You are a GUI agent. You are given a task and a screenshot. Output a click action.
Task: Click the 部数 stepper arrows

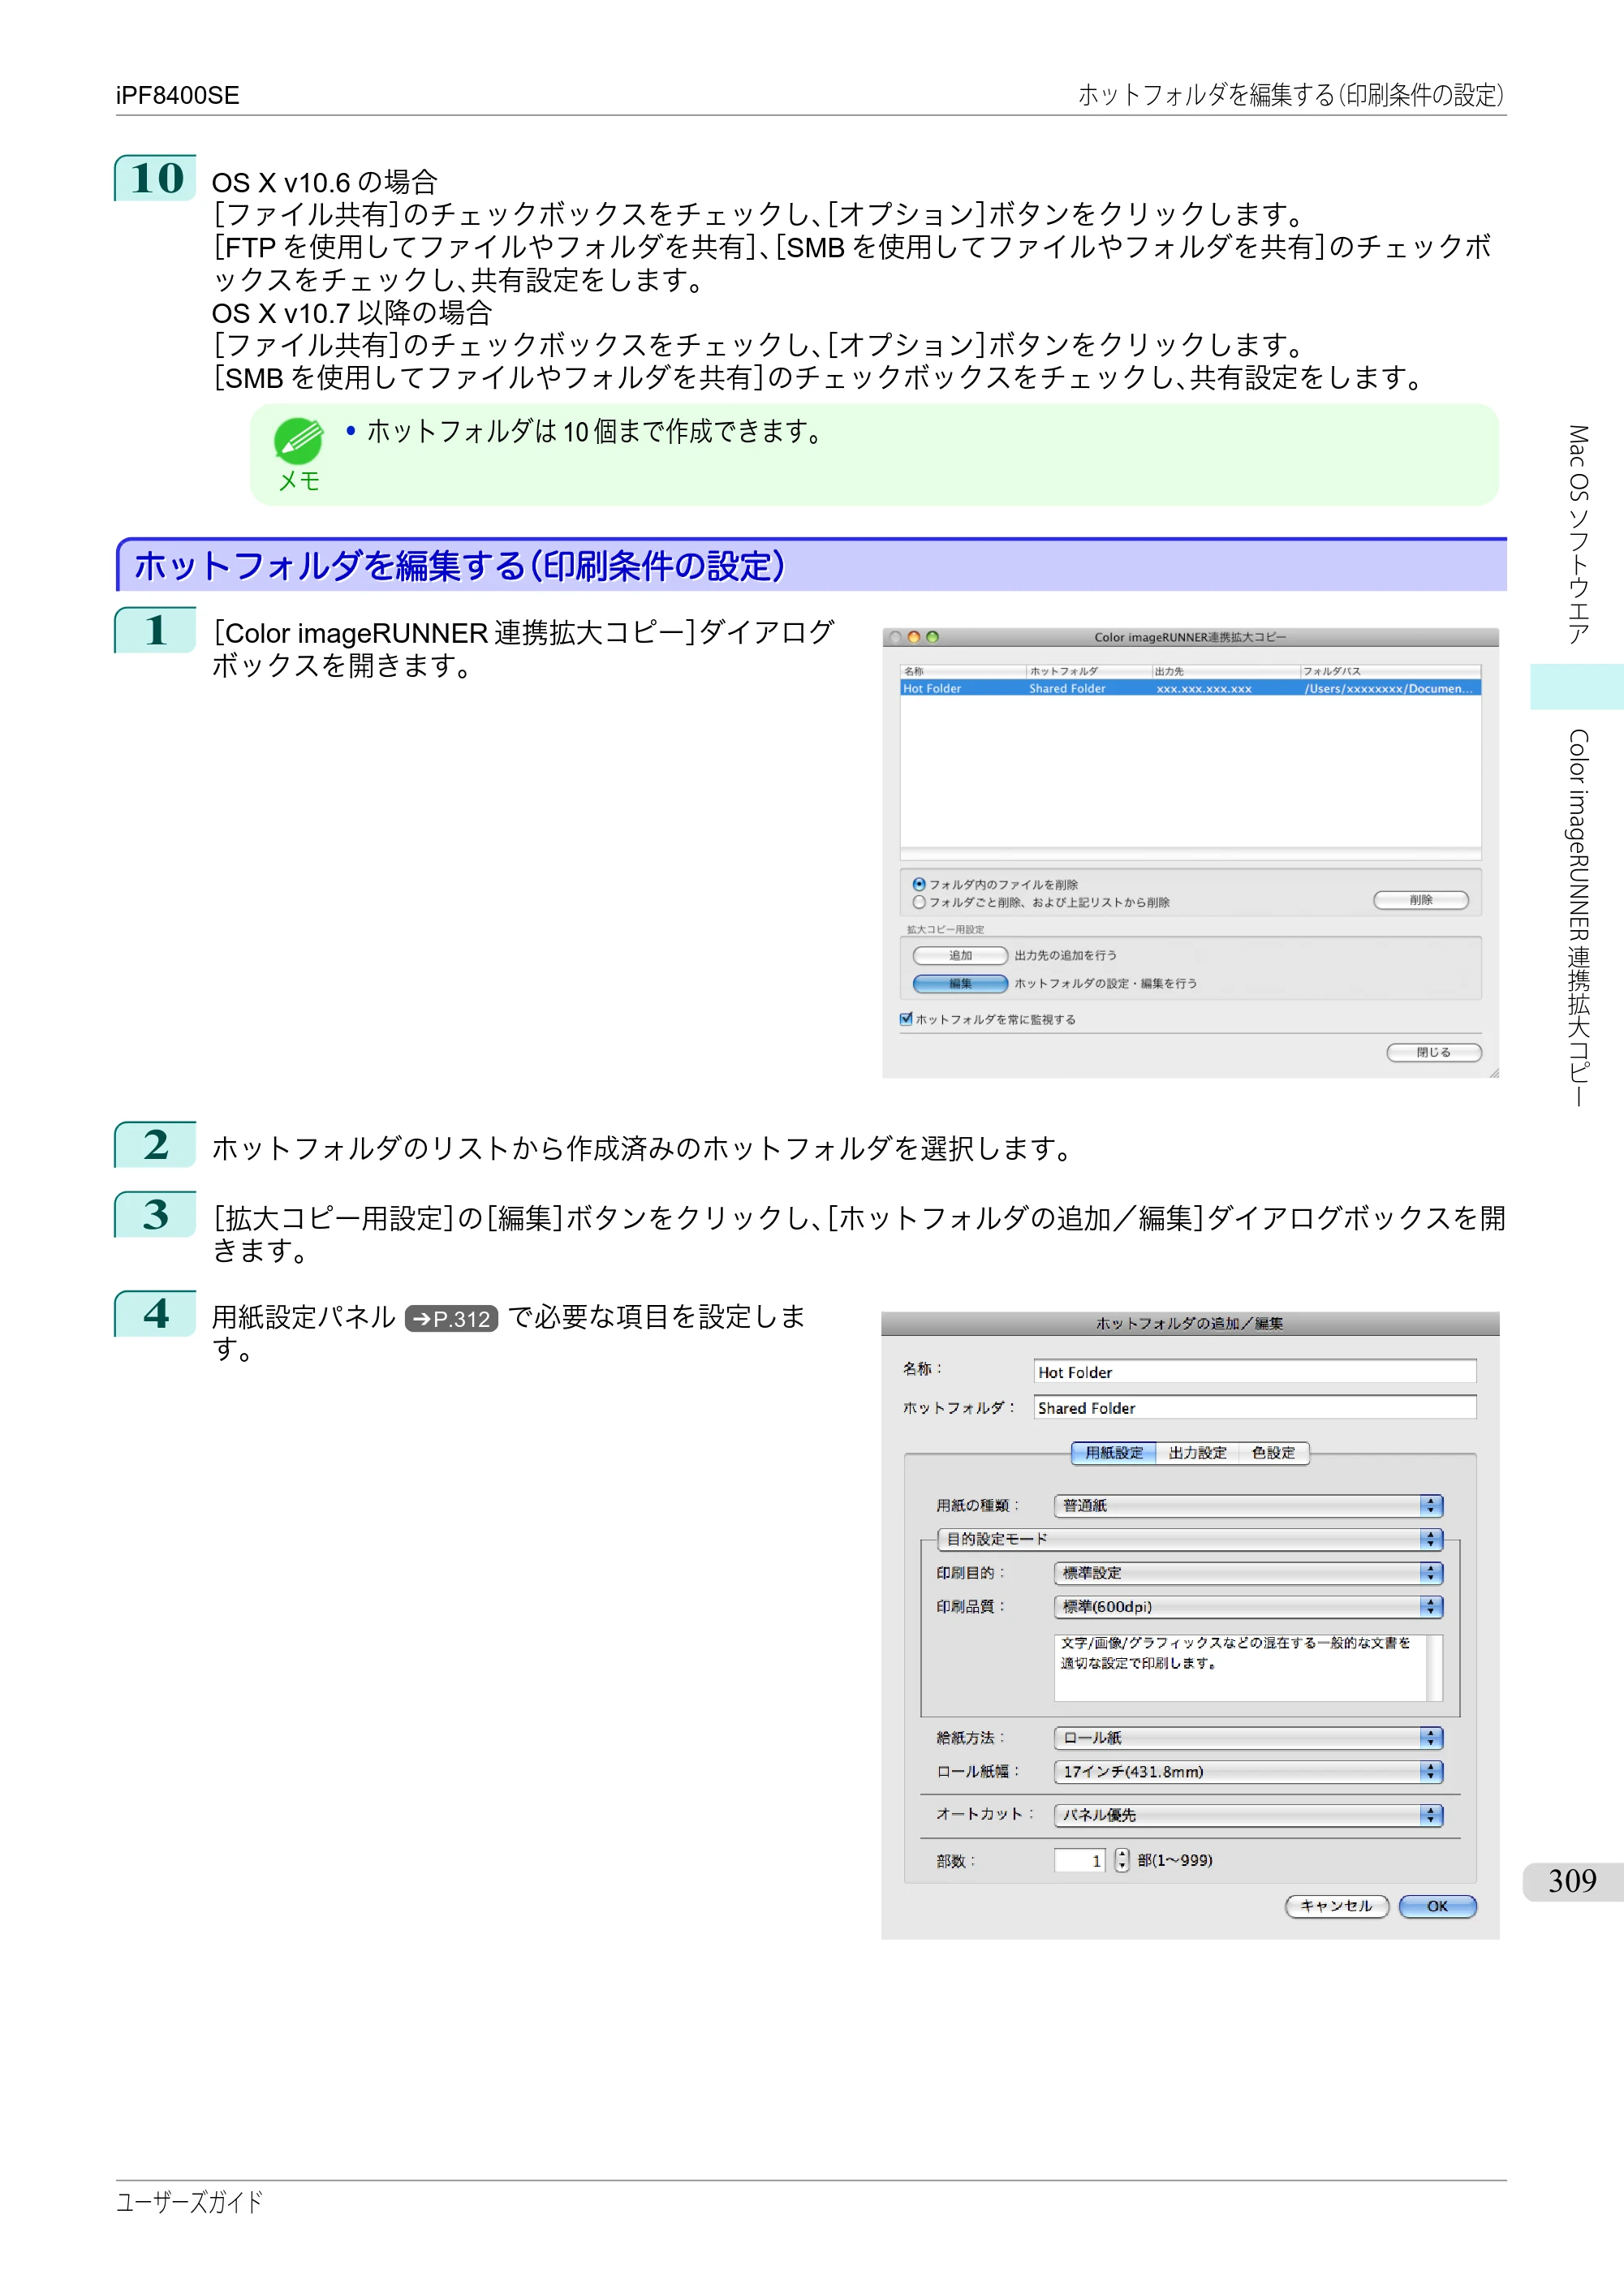[x=1121, y=1860]
